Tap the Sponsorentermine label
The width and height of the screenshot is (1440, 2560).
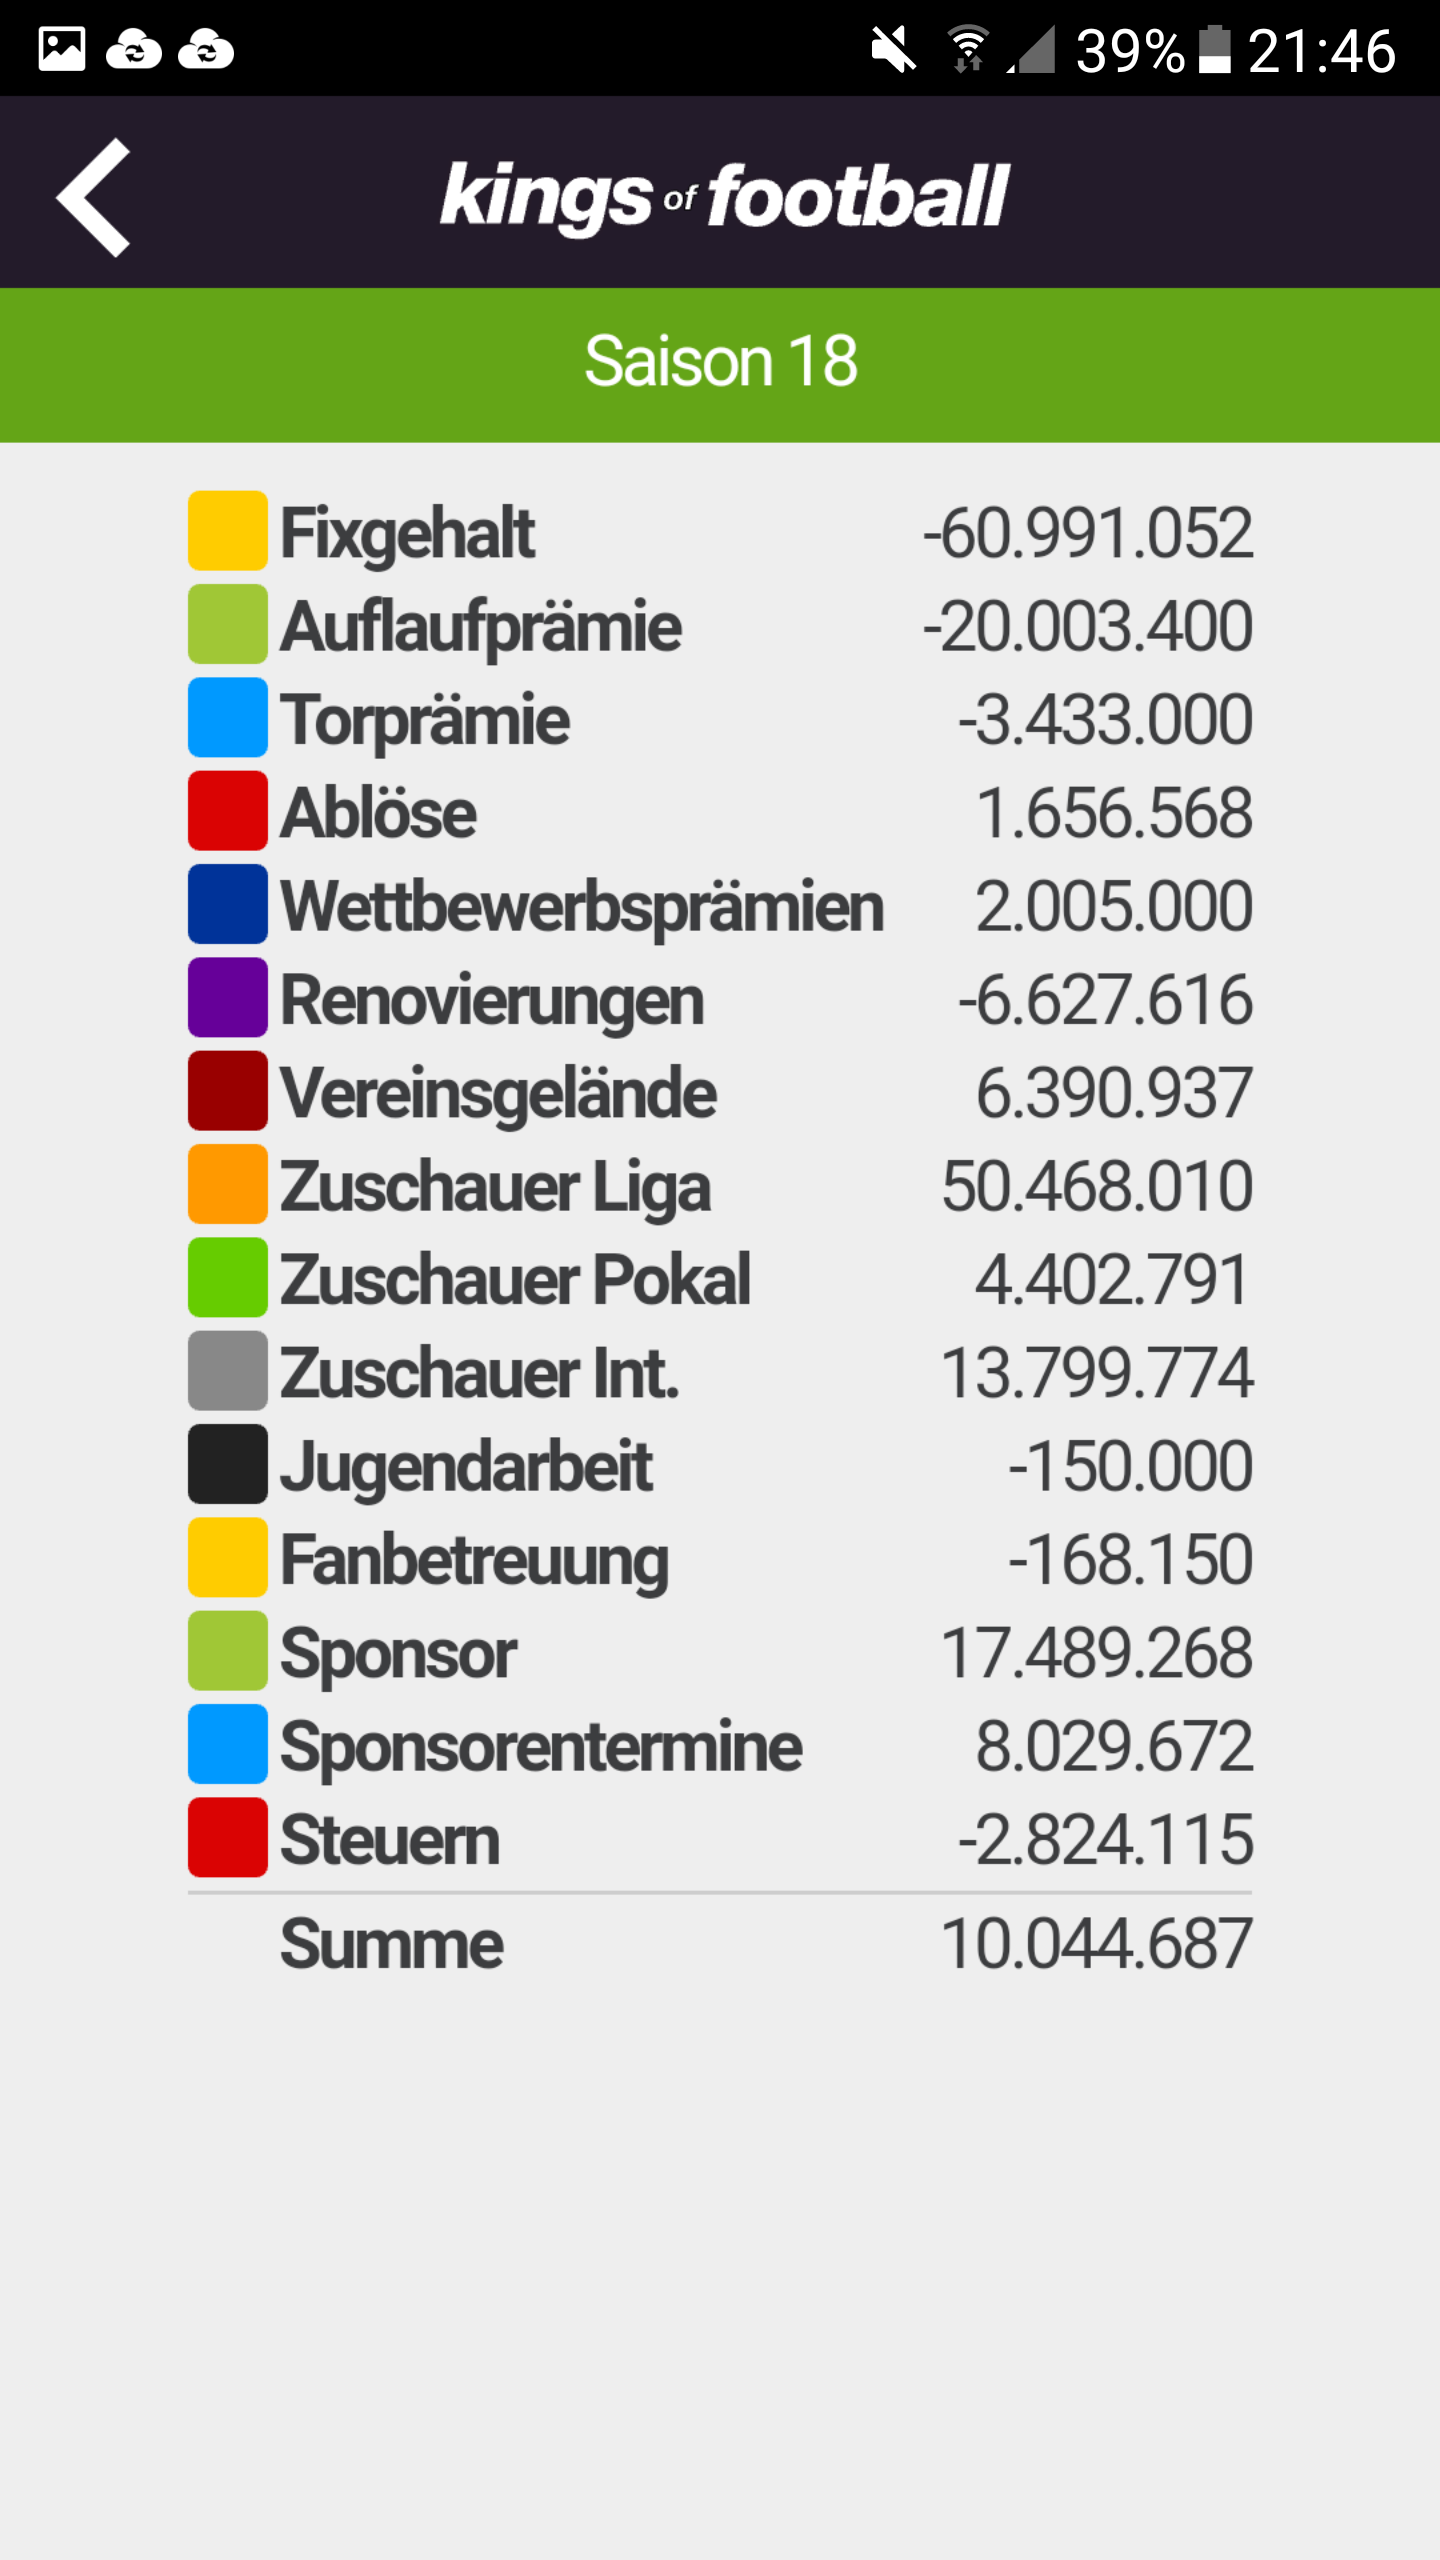click(541, 1746)
